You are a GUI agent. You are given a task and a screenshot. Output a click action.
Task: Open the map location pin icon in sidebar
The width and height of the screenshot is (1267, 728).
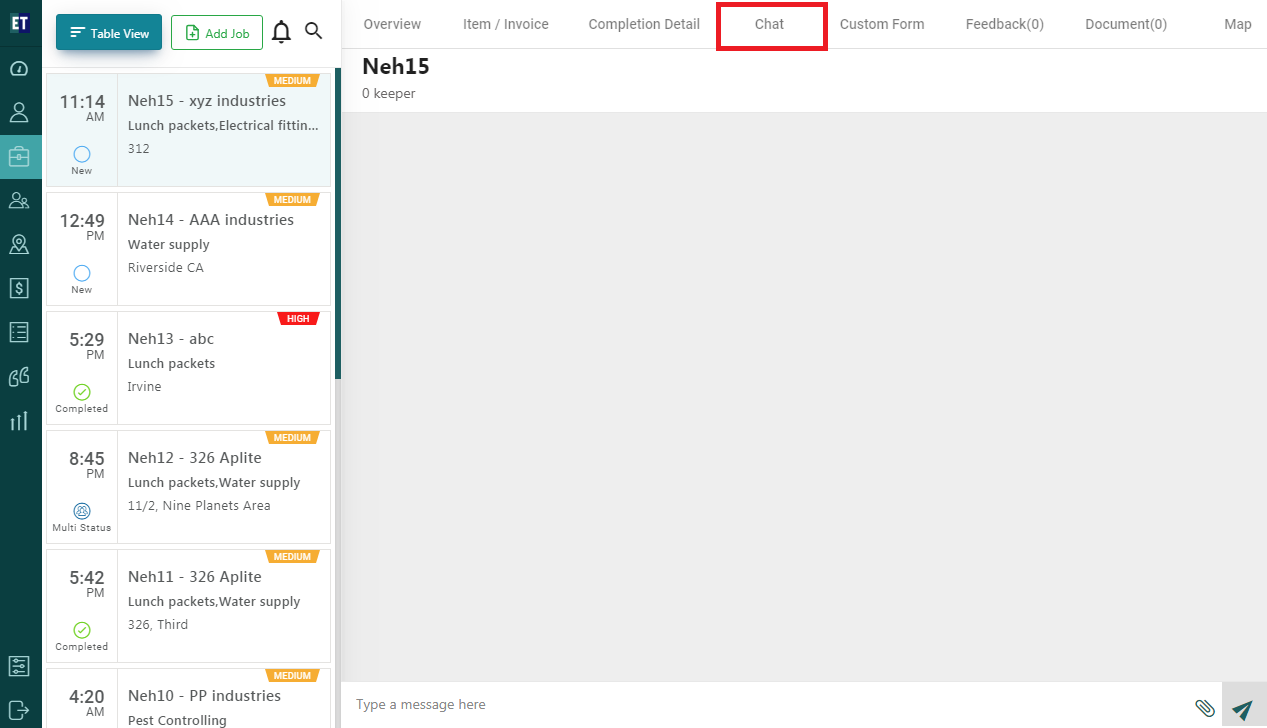pos(19,244)
